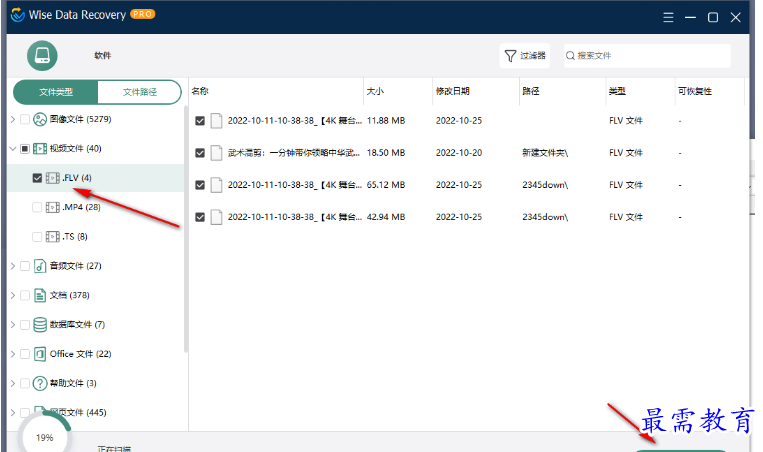Image resolution: width=763 pixels, height=452 pixels.
Task: Expand the 帮助文件 tree node
Action: pyautogui.click(x=13, y=383)
